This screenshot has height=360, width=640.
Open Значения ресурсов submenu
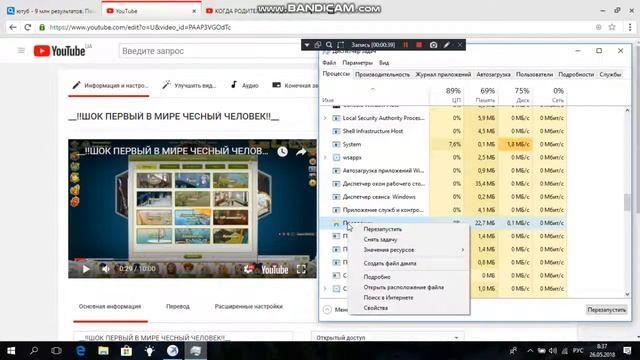409,250
